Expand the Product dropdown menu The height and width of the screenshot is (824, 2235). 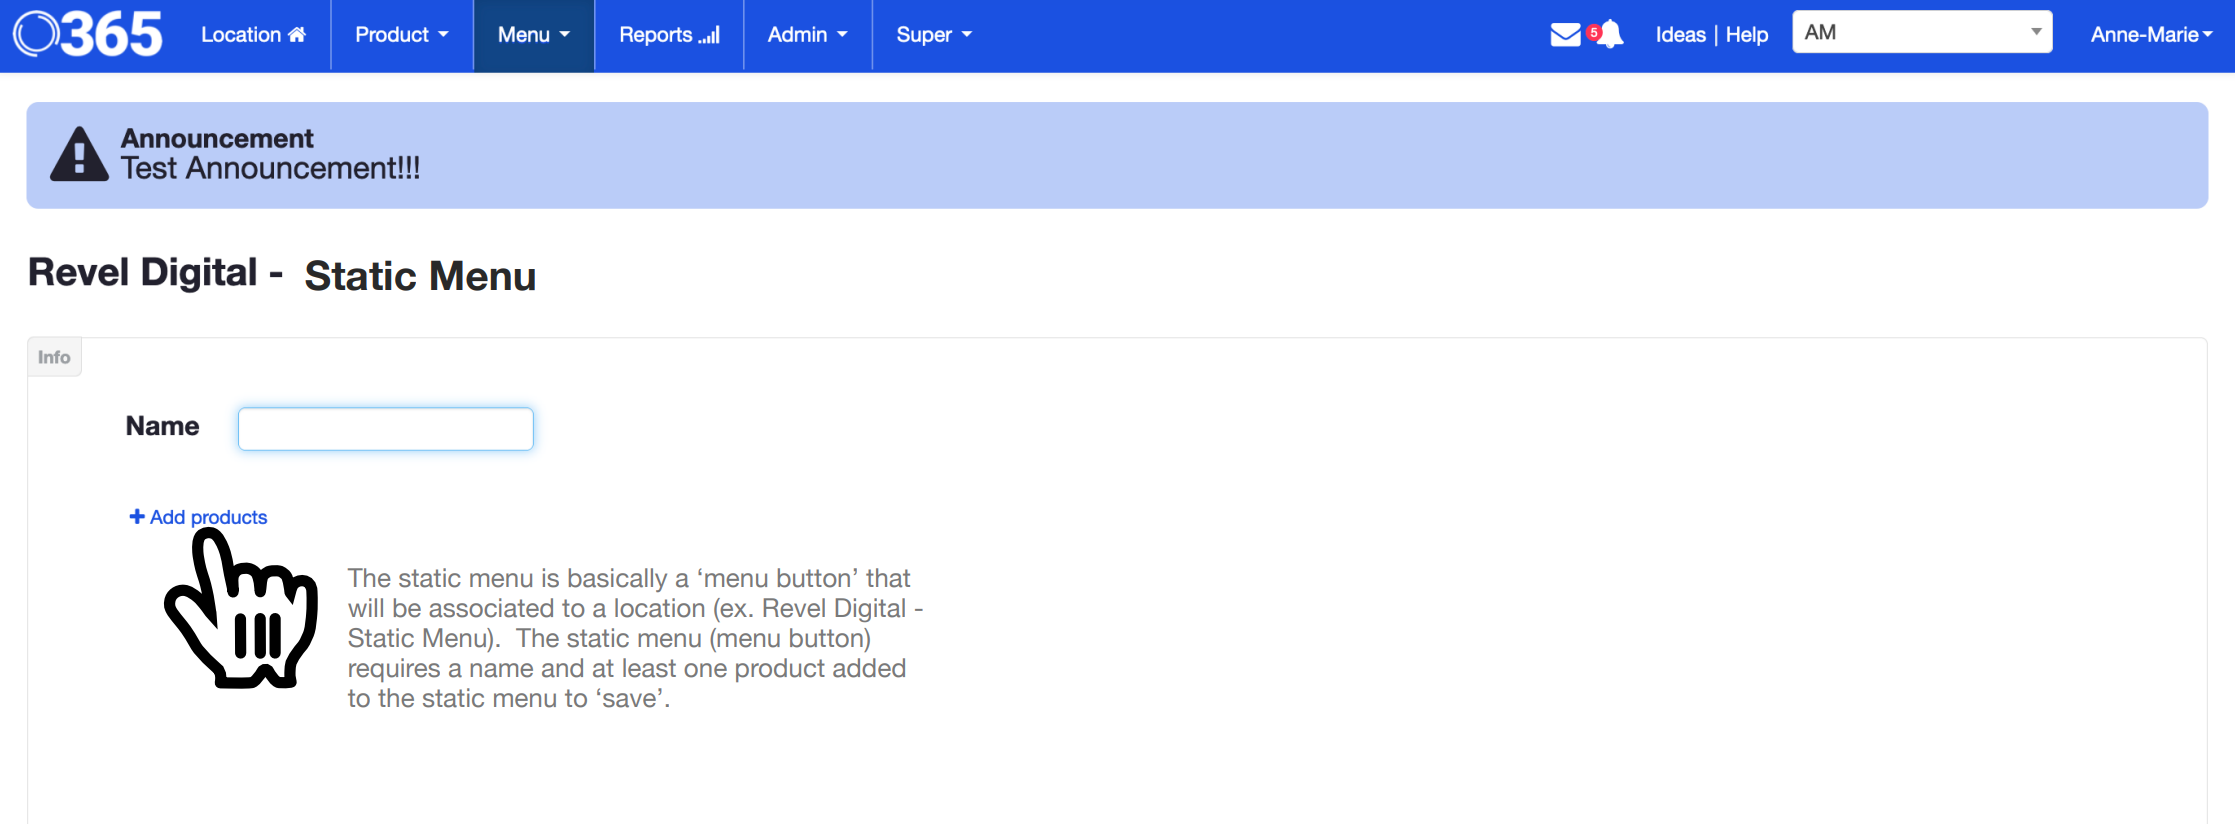402,35
